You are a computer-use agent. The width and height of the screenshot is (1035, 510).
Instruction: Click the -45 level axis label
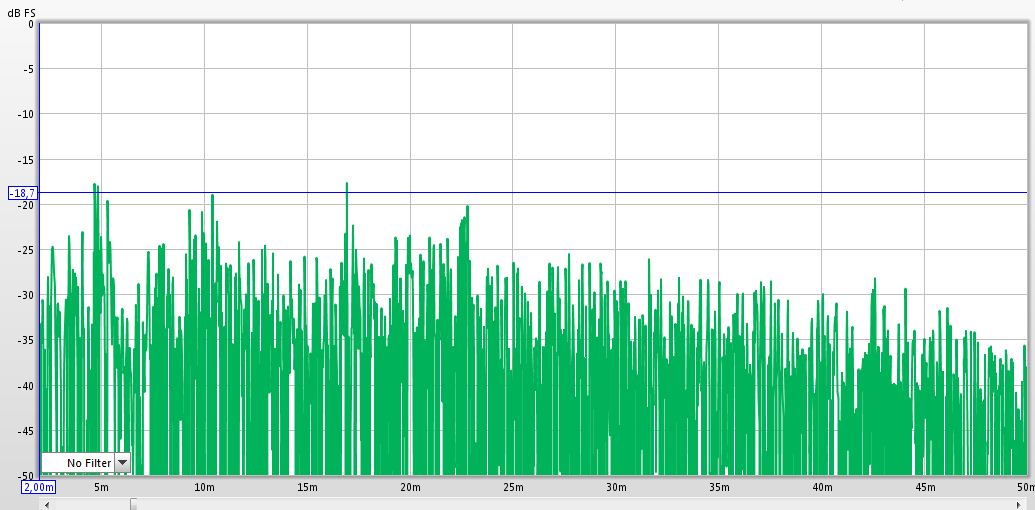pos(26,431)
